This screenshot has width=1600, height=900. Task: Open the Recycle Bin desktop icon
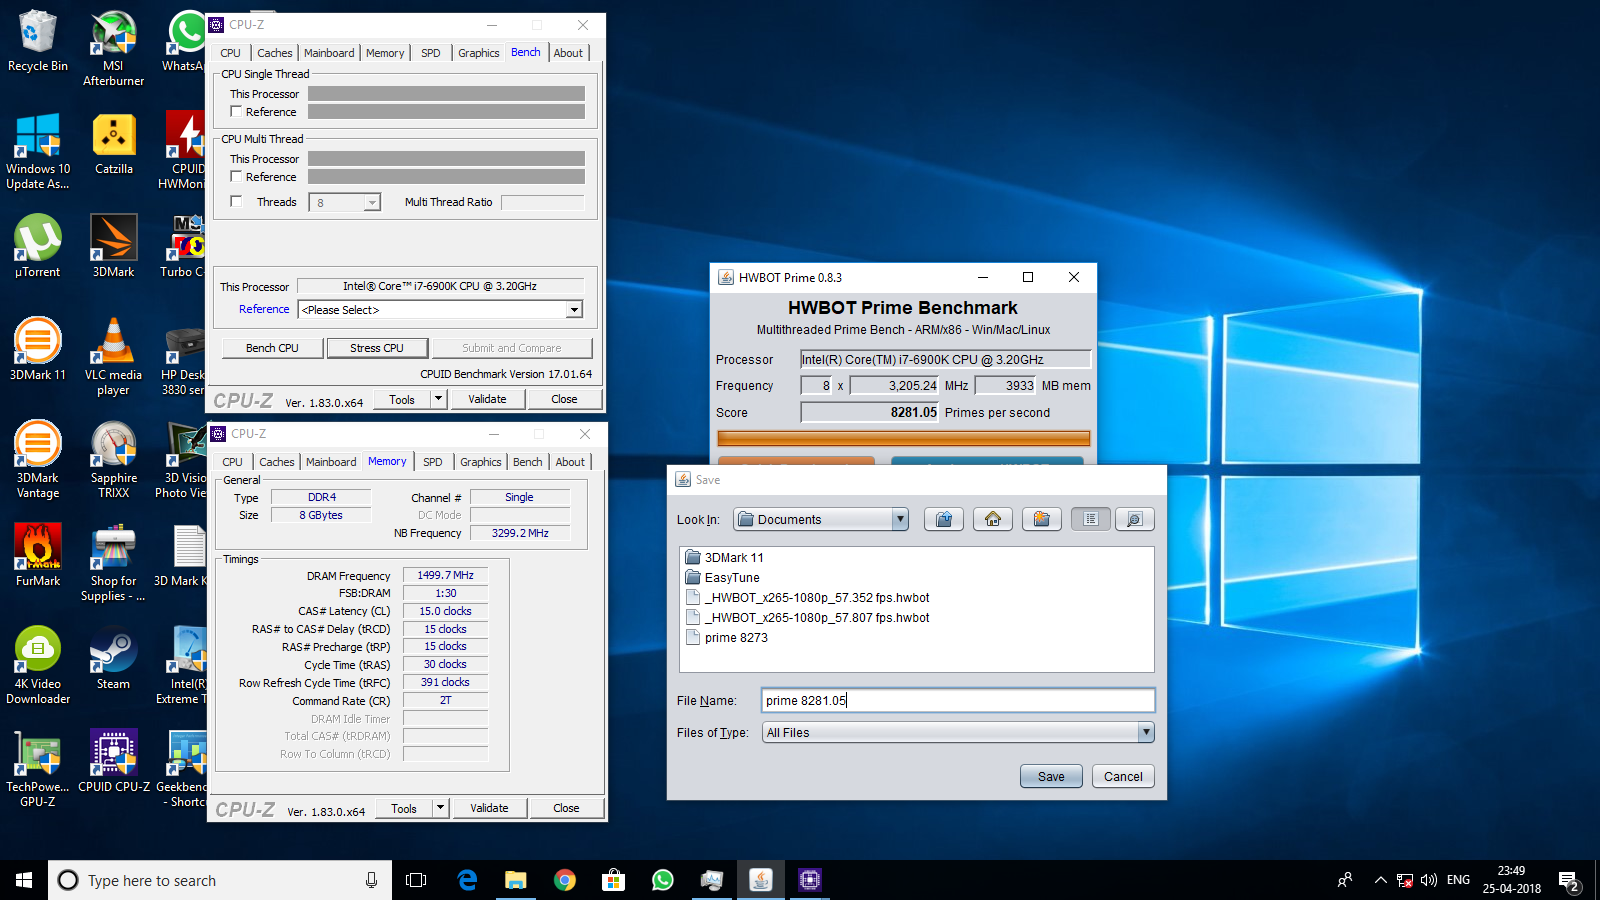point(38,41)
